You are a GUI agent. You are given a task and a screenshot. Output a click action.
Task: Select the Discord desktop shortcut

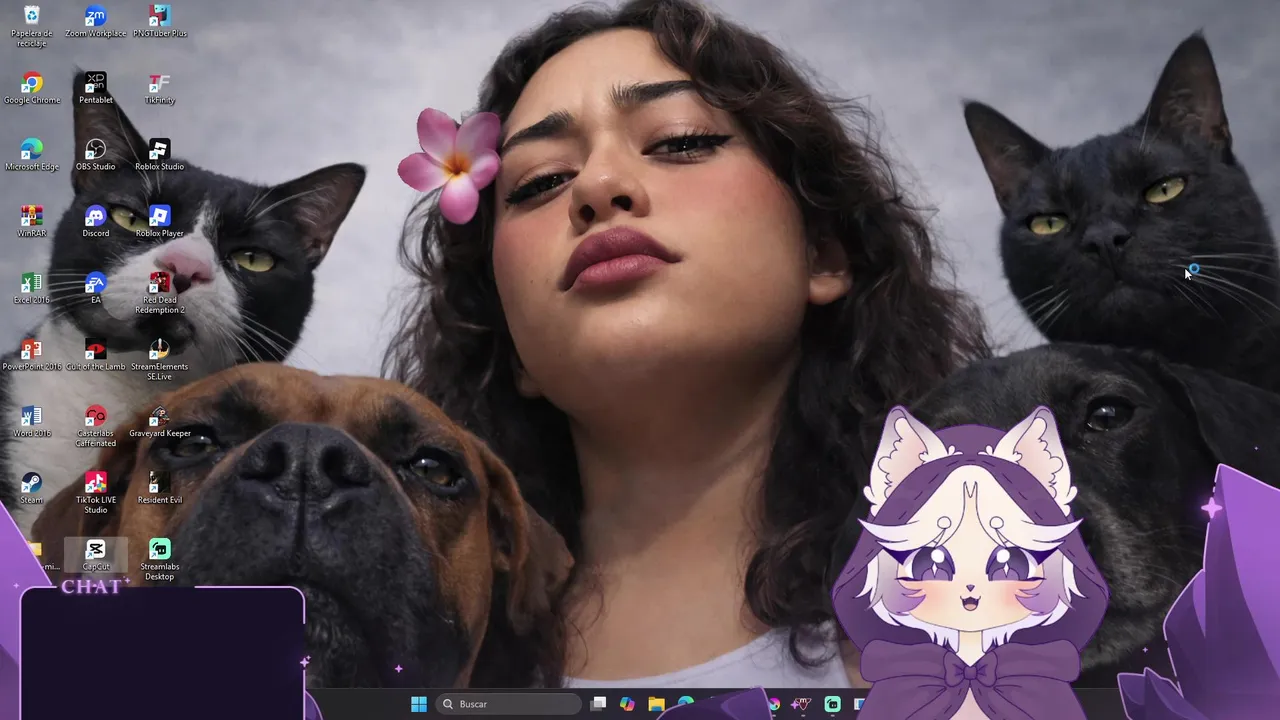(95, 221)
